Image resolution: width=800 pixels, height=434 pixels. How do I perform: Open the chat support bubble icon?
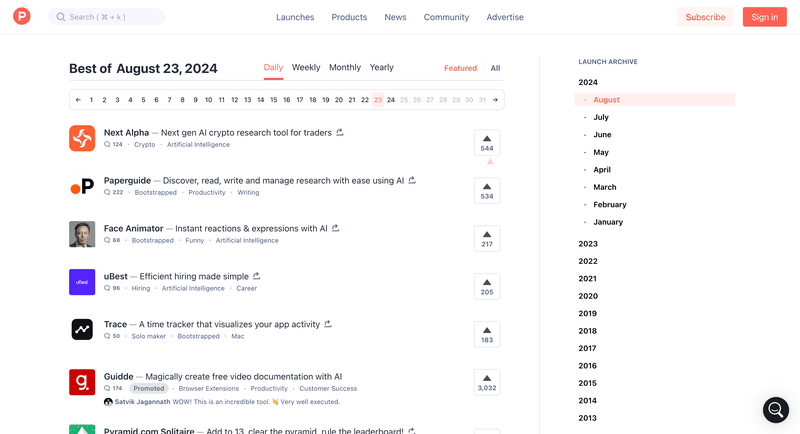click(x=776, y=410)
